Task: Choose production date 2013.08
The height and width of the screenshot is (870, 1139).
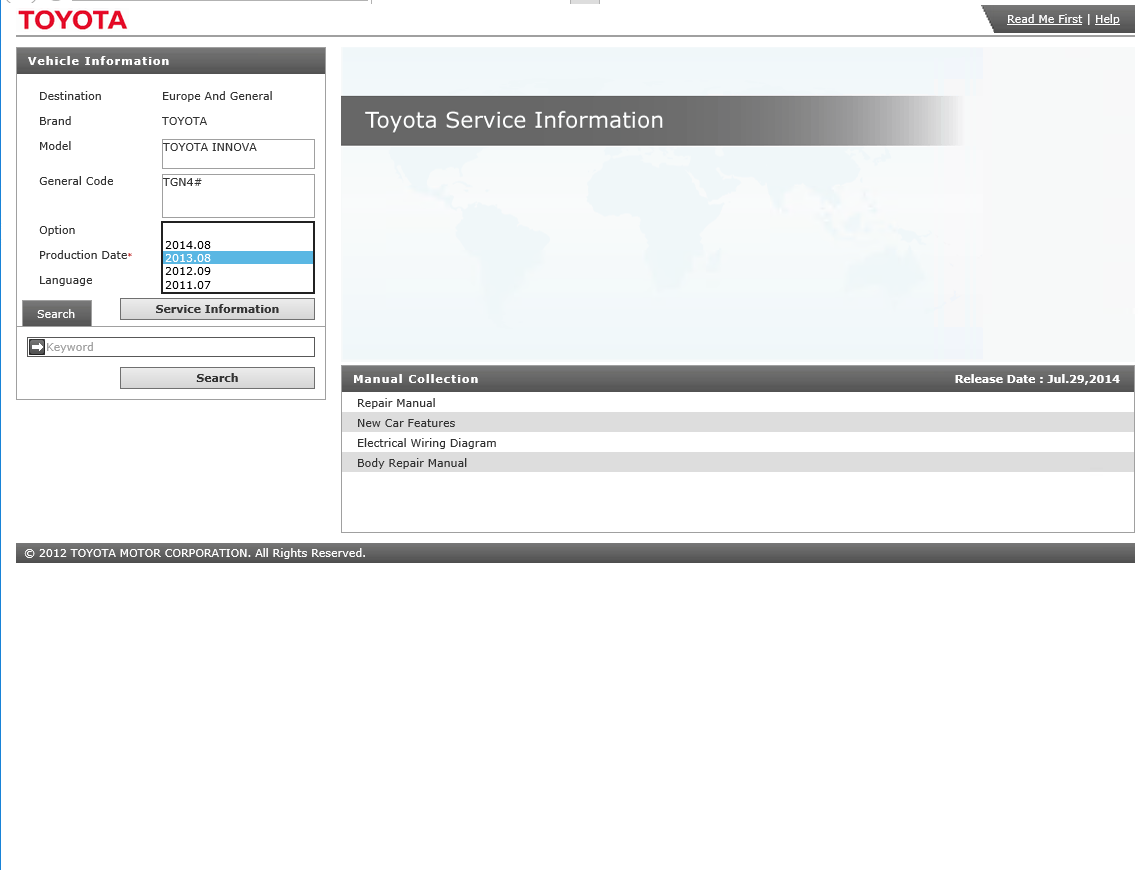Action: (x=238, y=258)
